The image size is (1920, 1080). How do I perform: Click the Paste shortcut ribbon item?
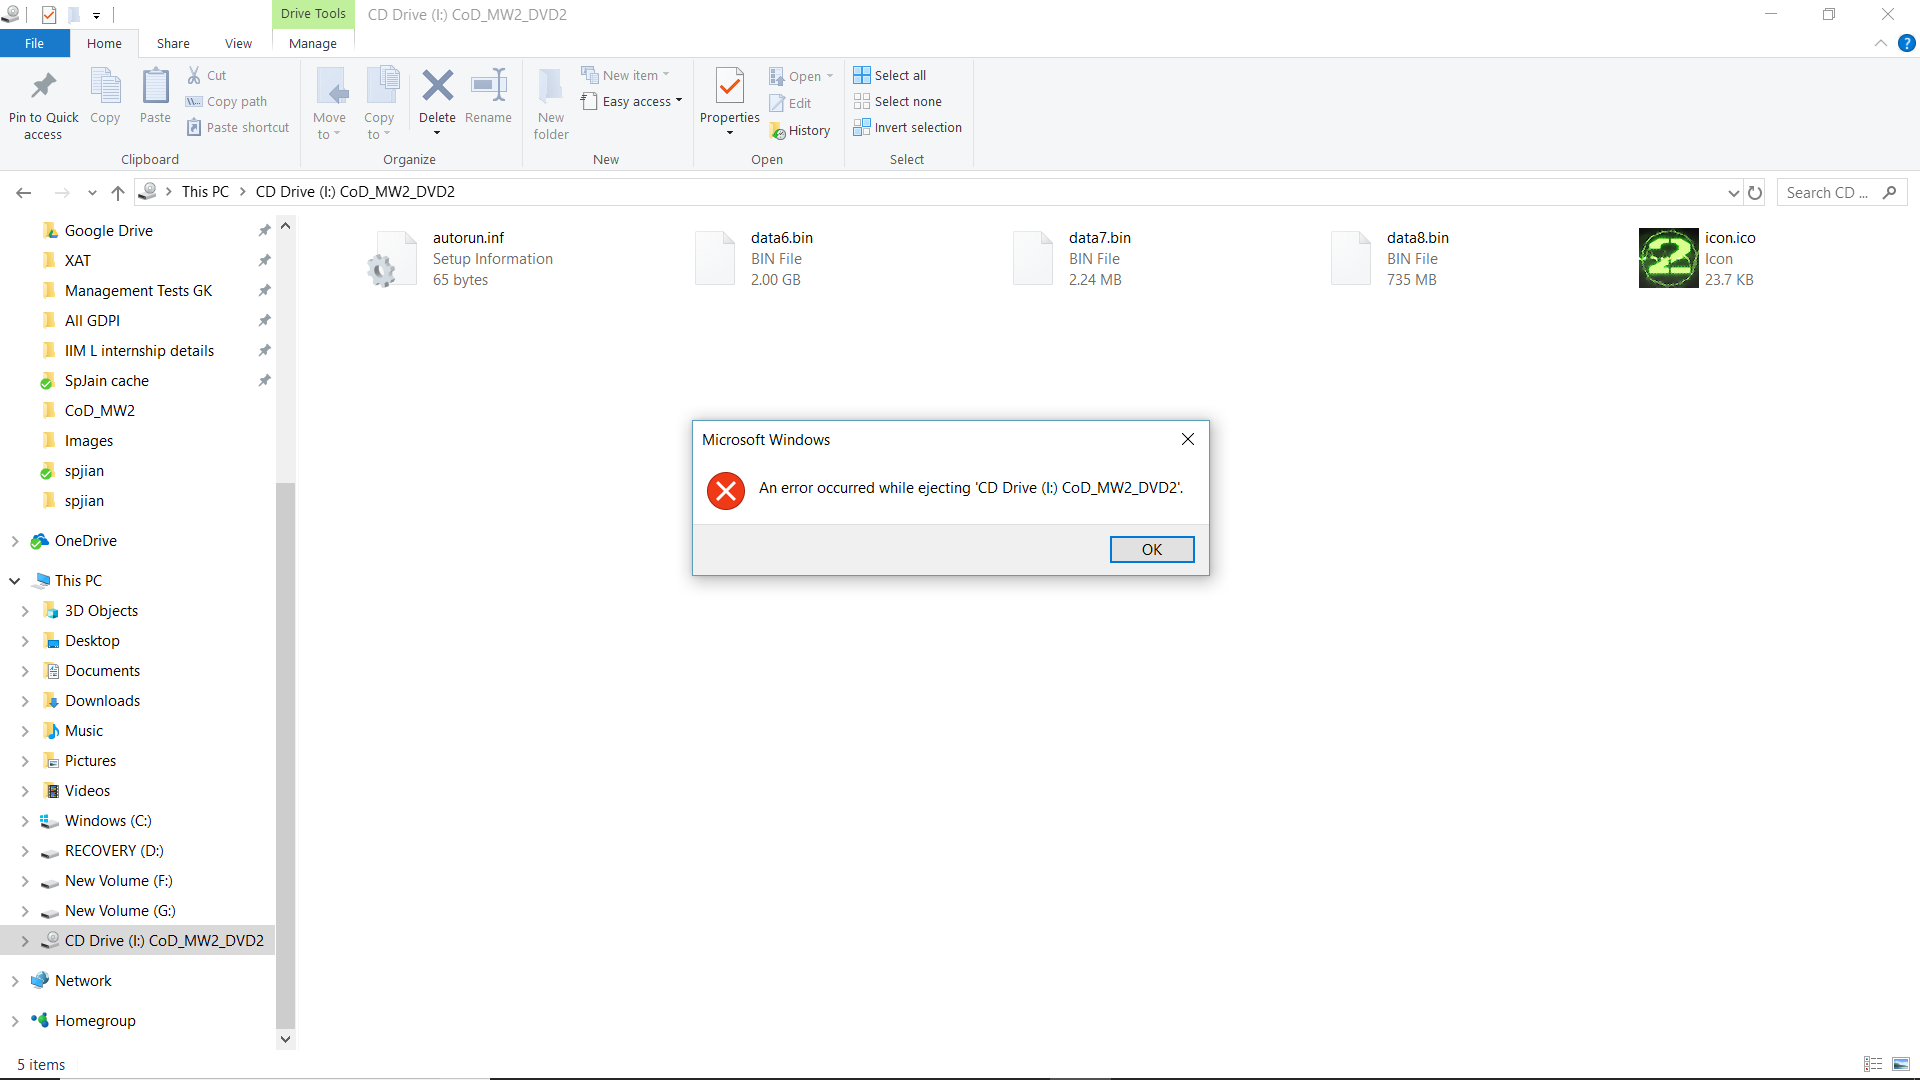[x=238, y=127]
